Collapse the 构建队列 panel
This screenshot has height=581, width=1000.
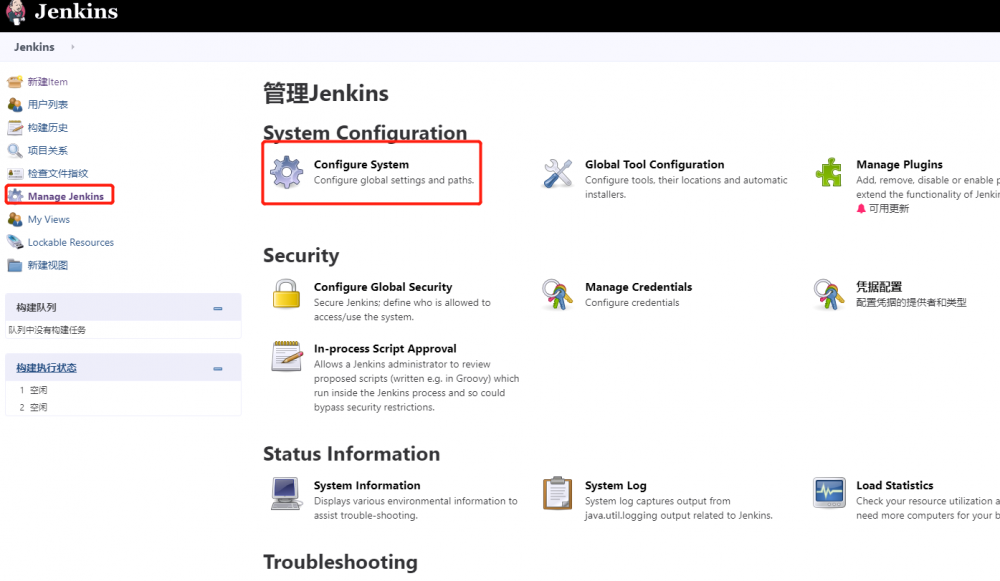(218, 307)
